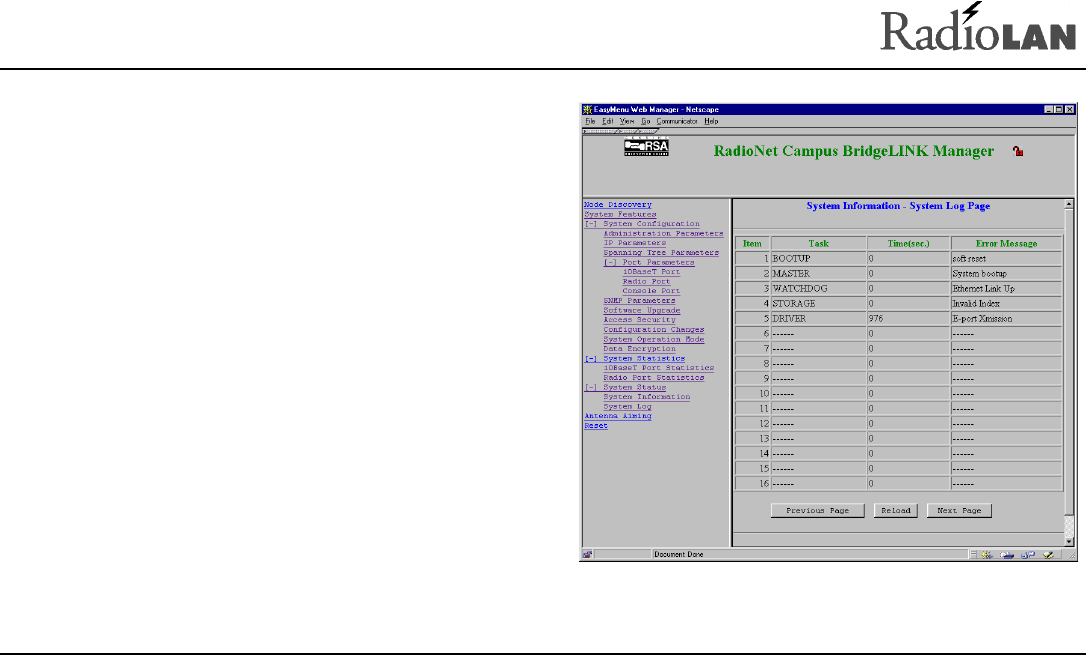Viewport: 1086px width, 655px height.
Task: Open the 10BaseT Port link
Action: 651,272
